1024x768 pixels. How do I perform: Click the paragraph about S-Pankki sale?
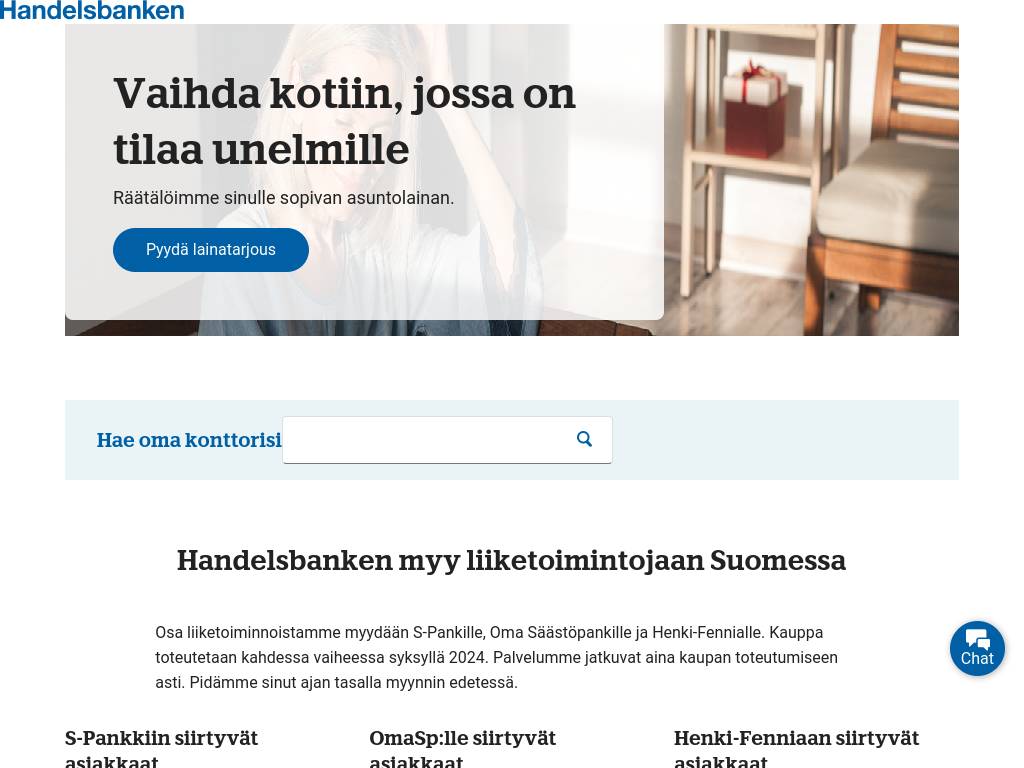click(496, 657)
